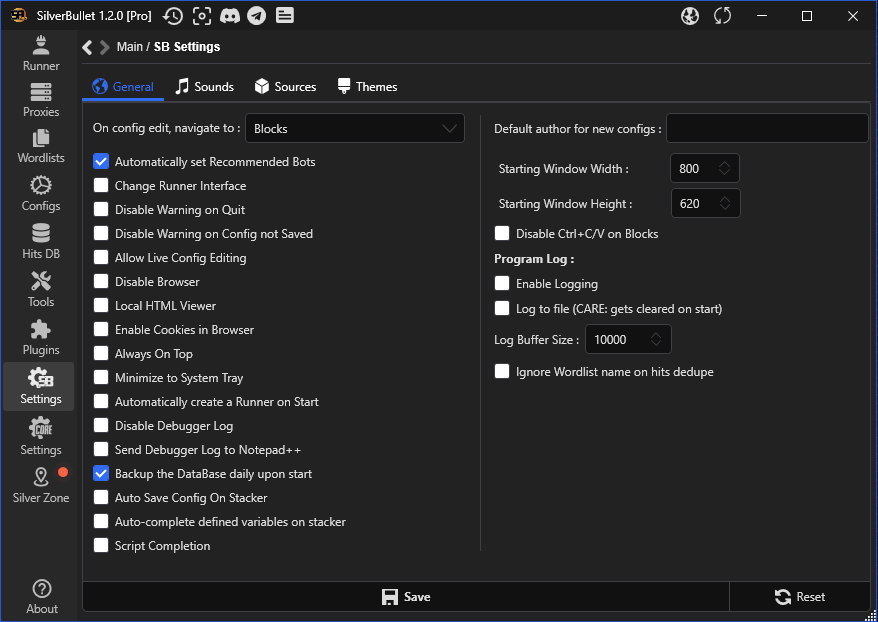Switch to the Sources tab
878x622 pixels.
click(x=286, y=87)
